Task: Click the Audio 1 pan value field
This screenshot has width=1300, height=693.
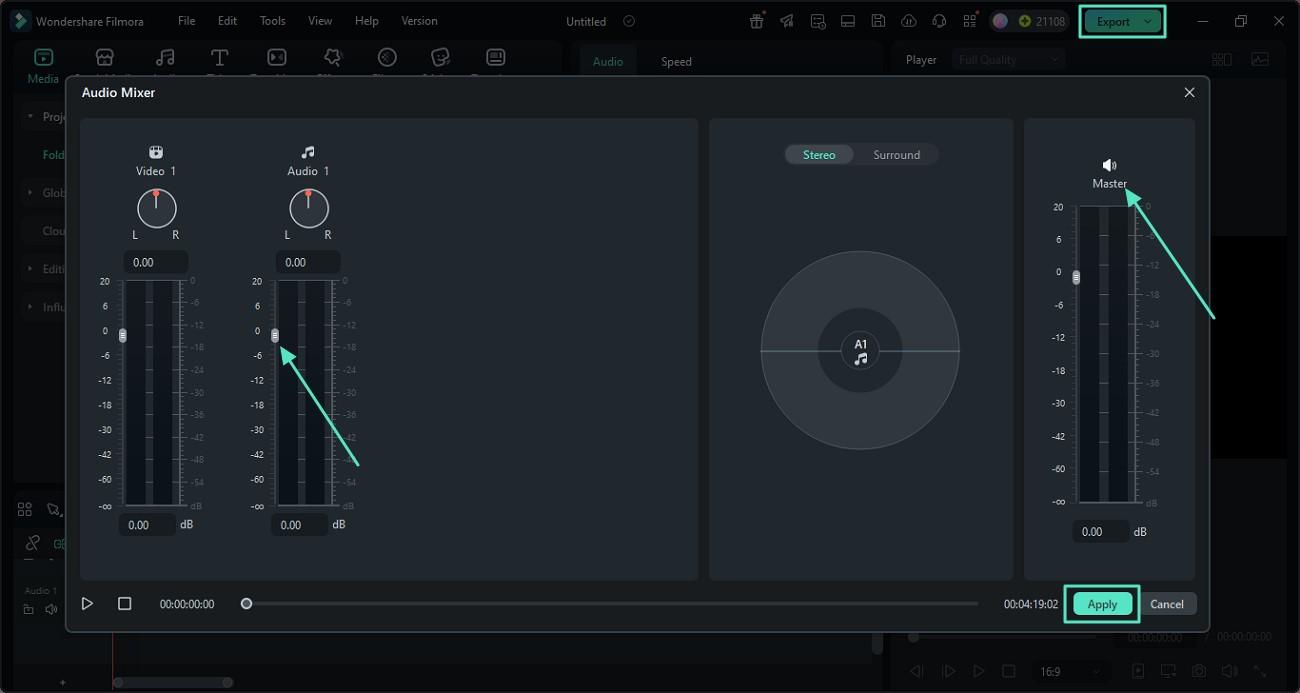Action: 308,262
